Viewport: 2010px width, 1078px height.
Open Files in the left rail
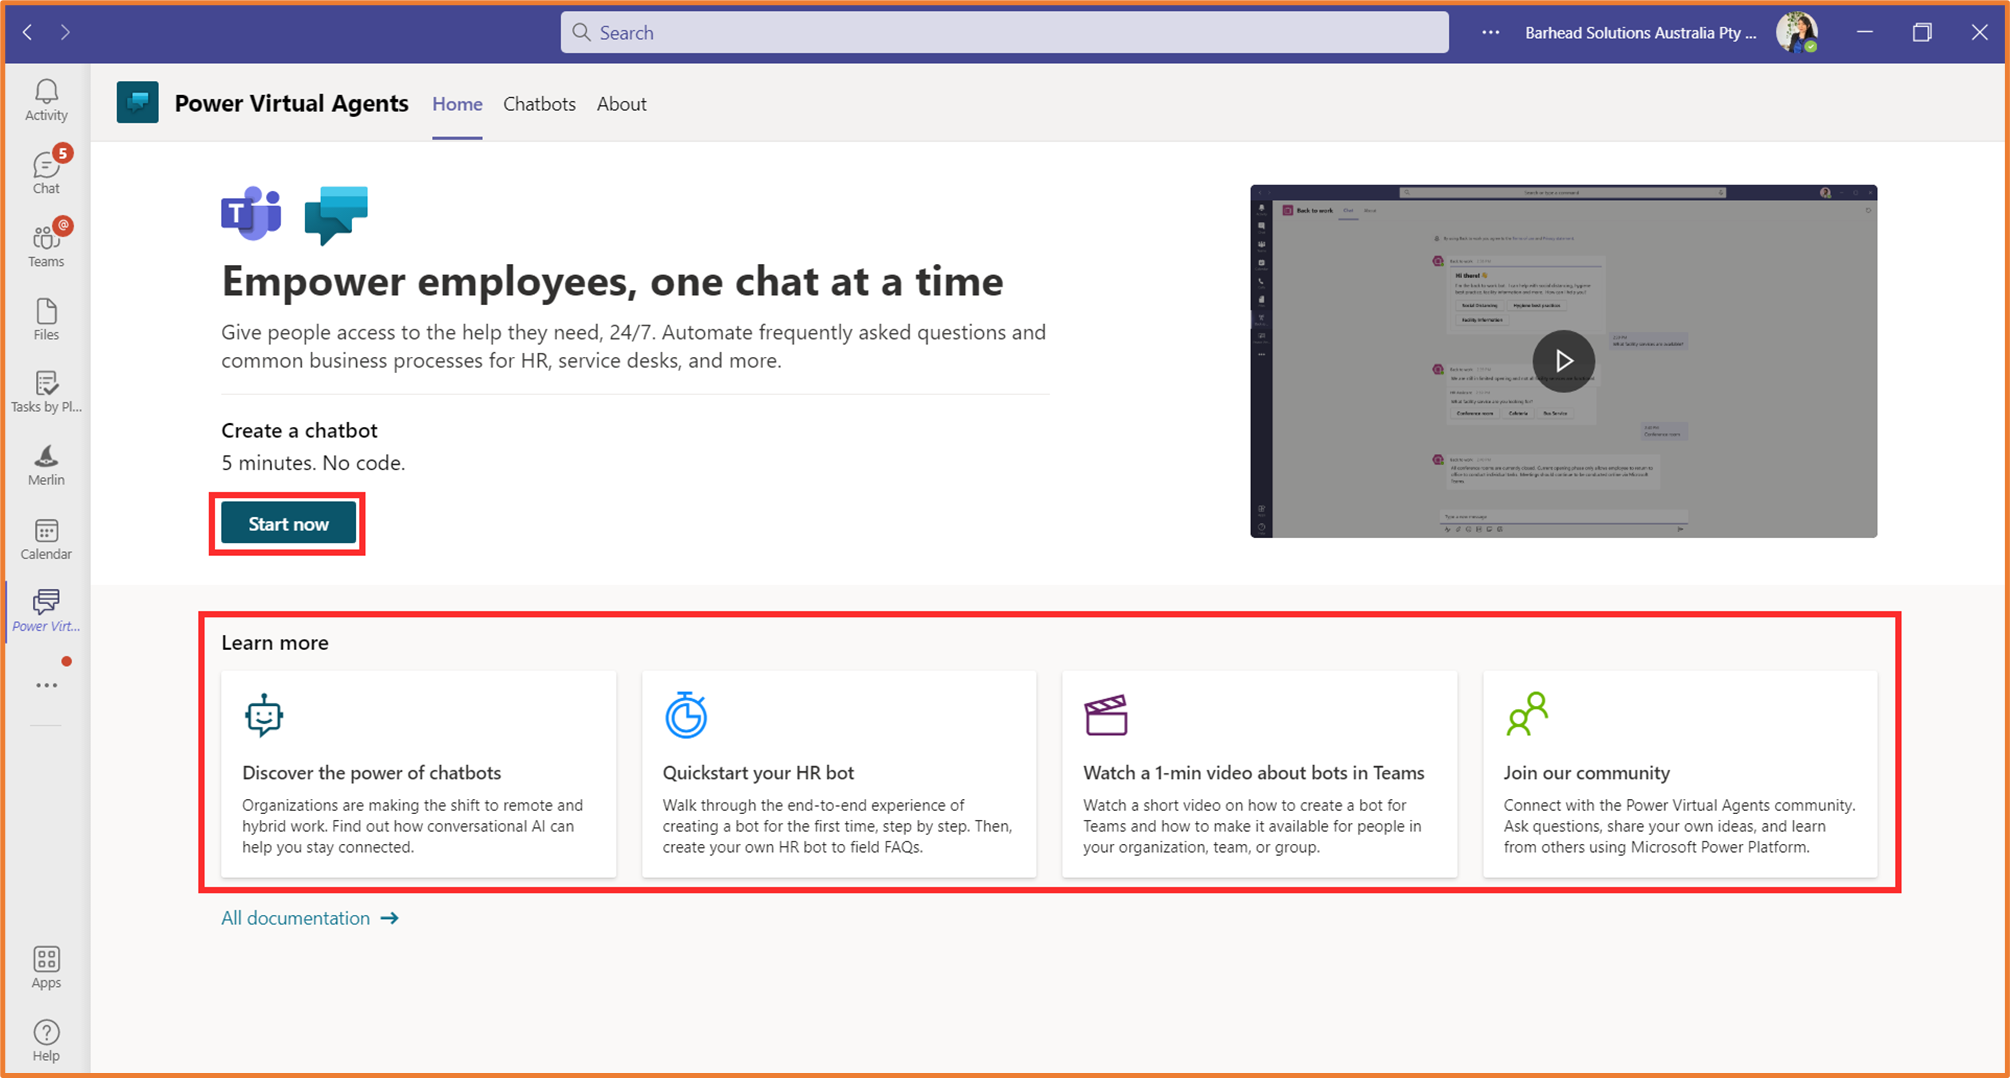tap(46, 319)
